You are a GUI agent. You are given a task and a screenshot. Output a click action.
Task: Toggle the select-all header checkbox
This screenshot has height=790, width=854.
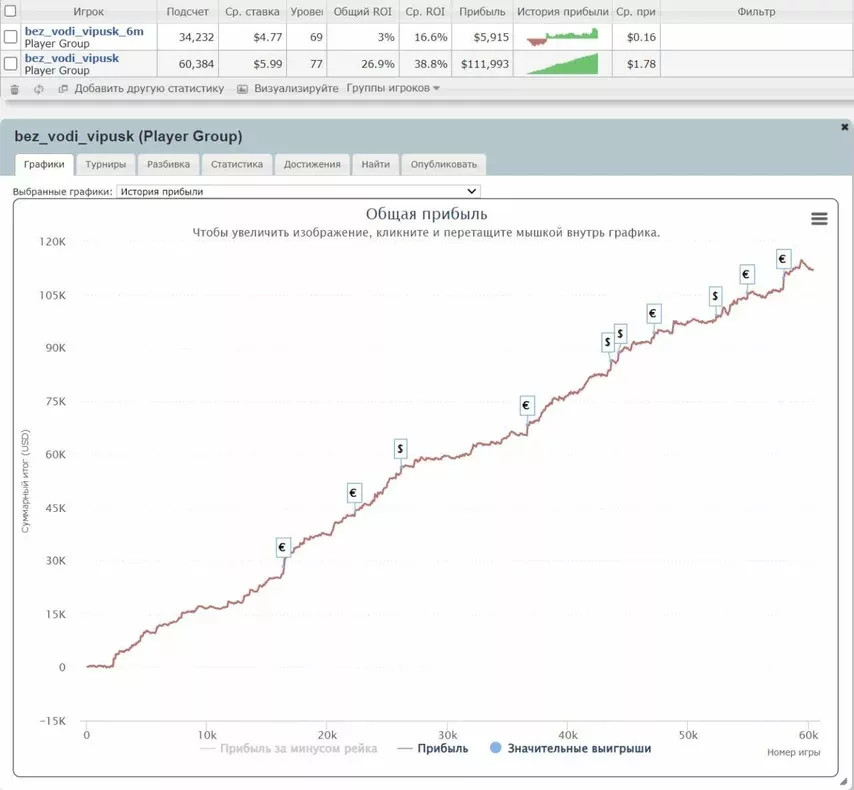pos(10,10)
